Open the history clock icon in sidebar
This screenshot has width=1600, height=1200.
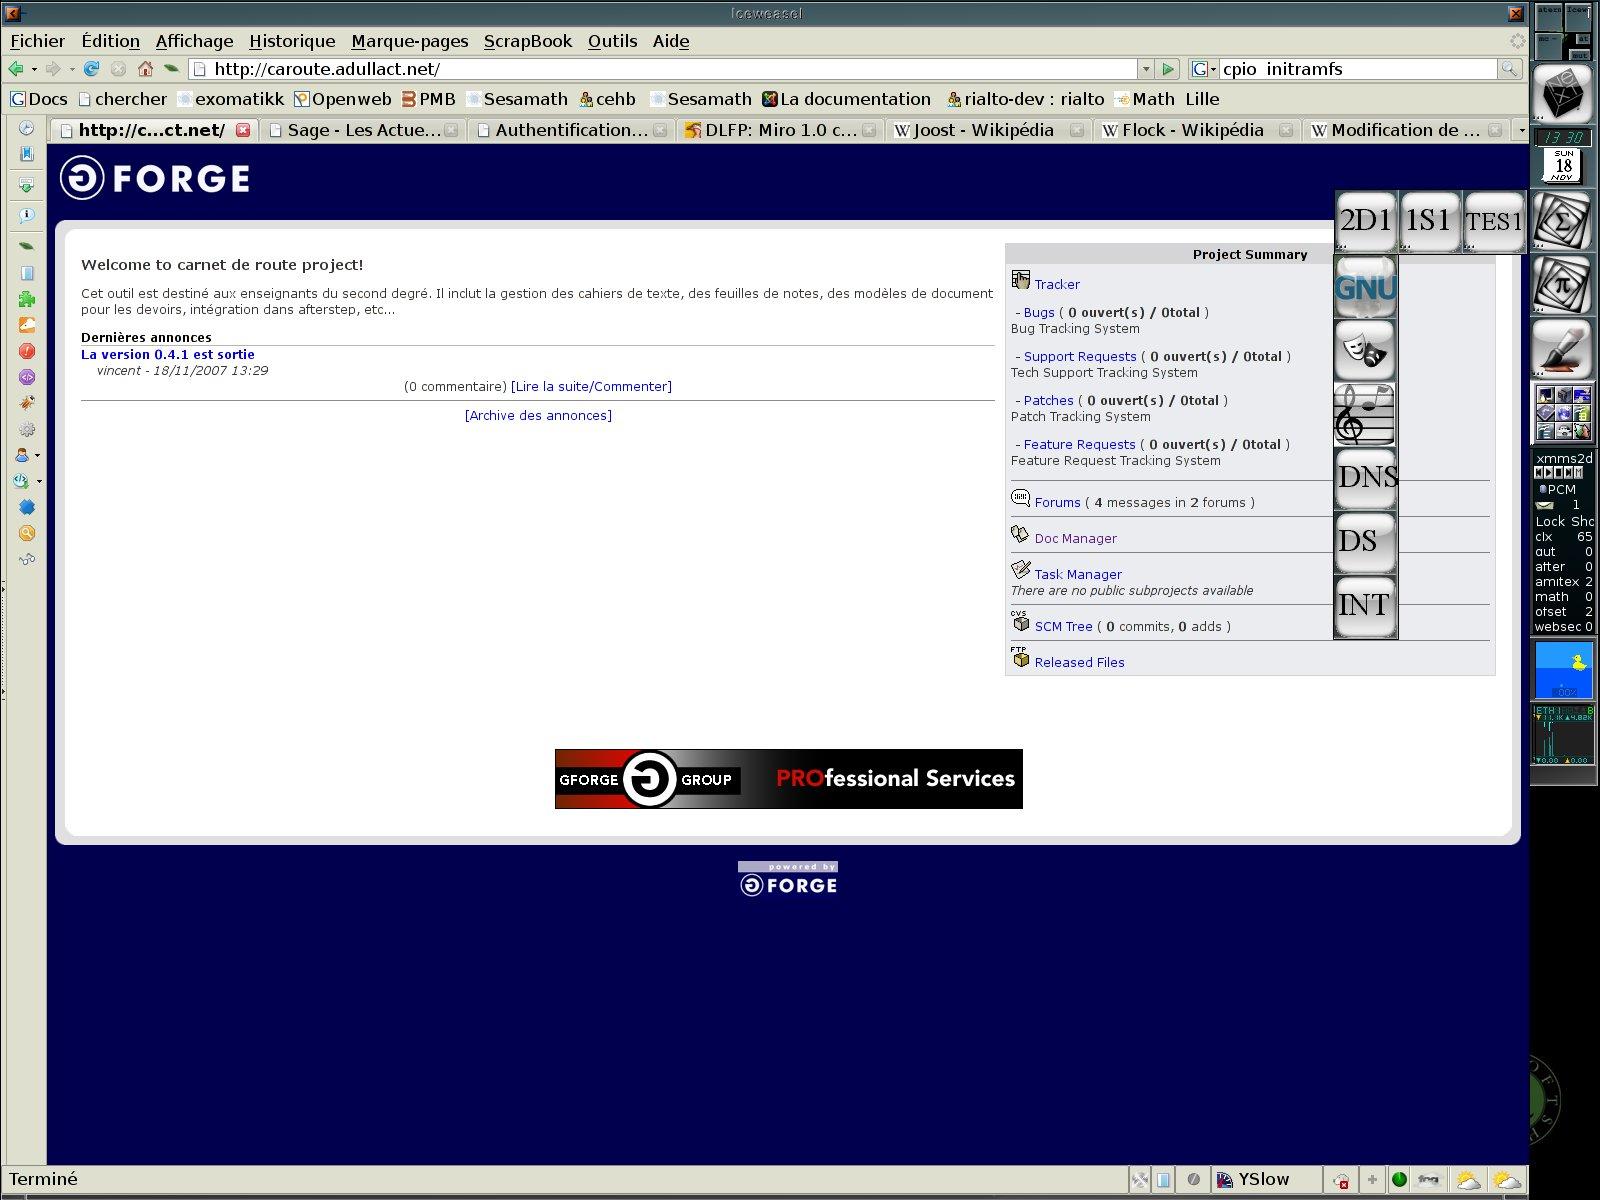pos(27,128)
